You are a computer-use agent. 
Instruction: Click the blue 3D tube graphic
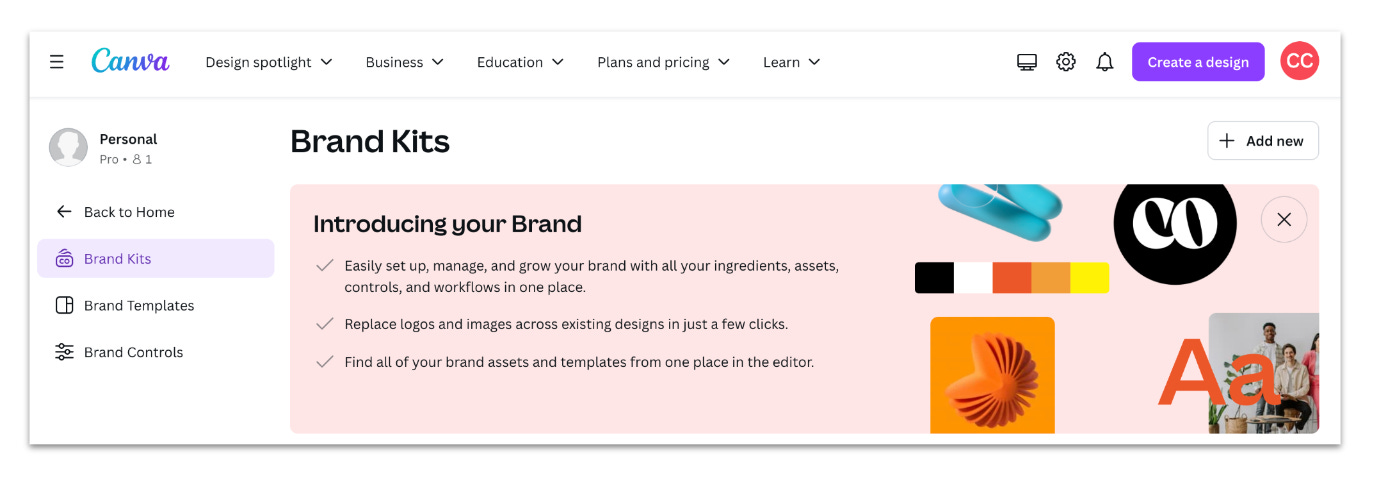tap(1000, 210)
